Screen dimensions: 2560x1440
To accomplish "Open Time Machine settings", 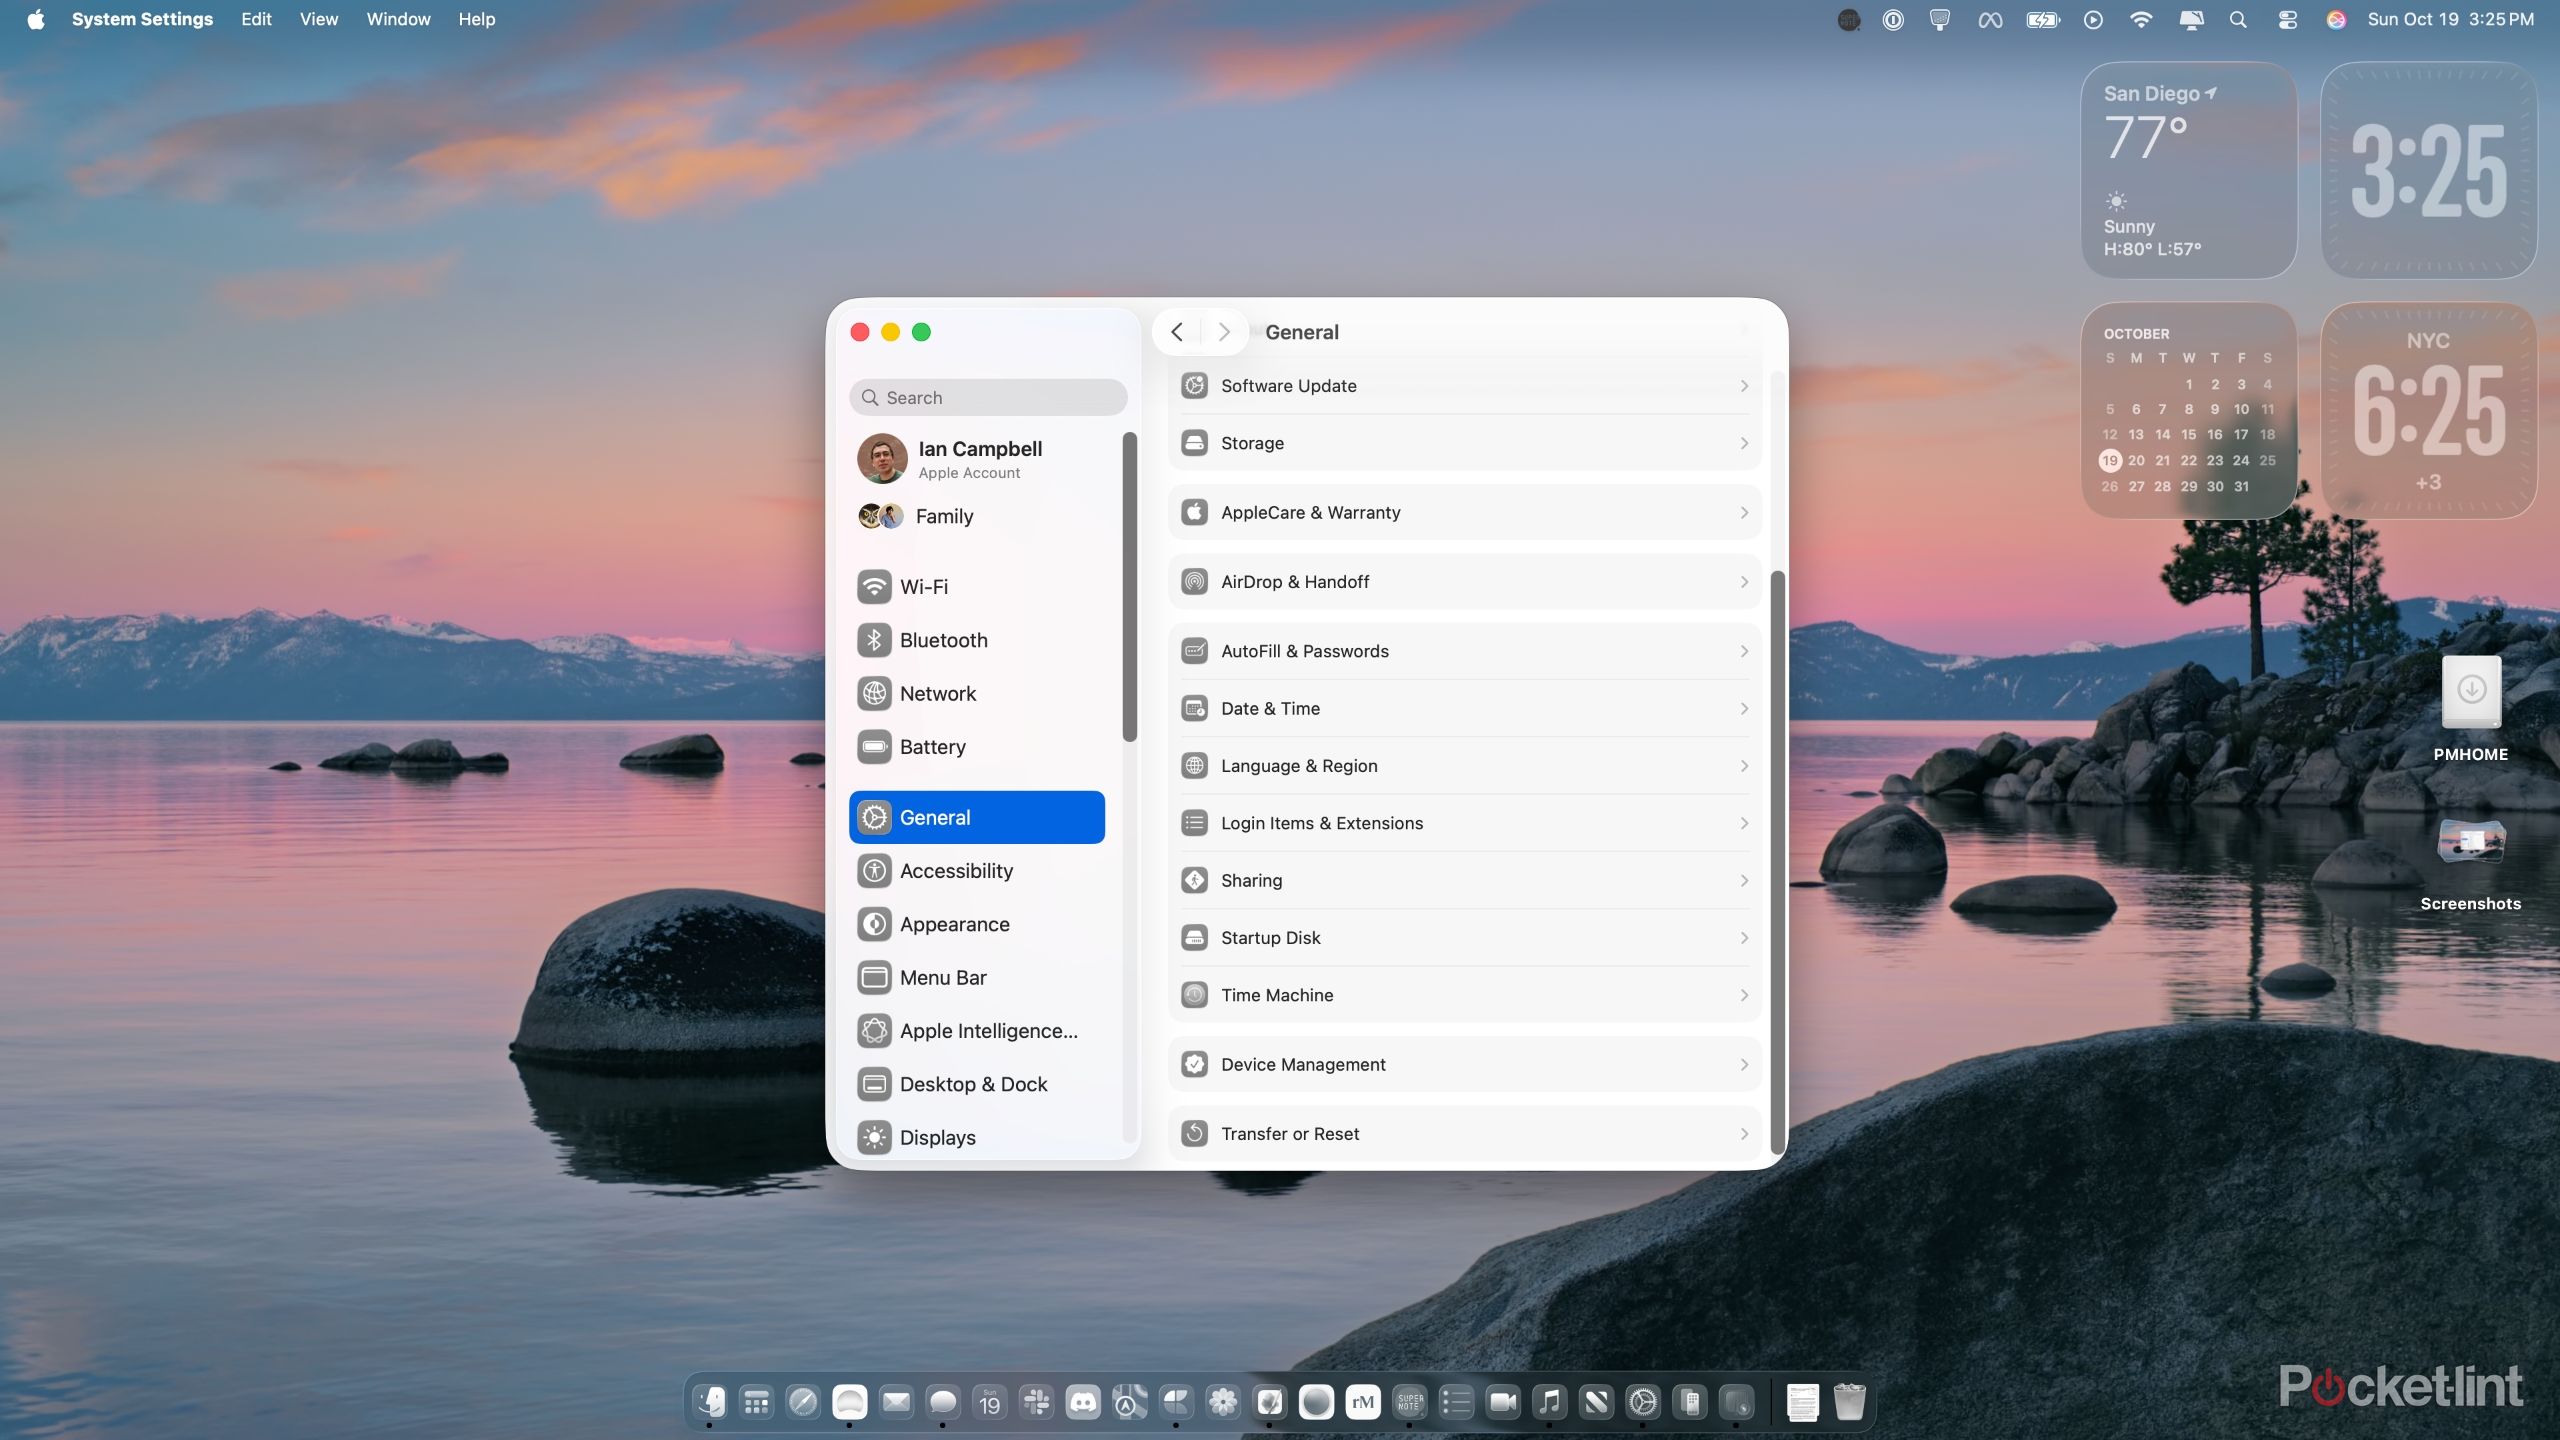I will pos(1464,995).
